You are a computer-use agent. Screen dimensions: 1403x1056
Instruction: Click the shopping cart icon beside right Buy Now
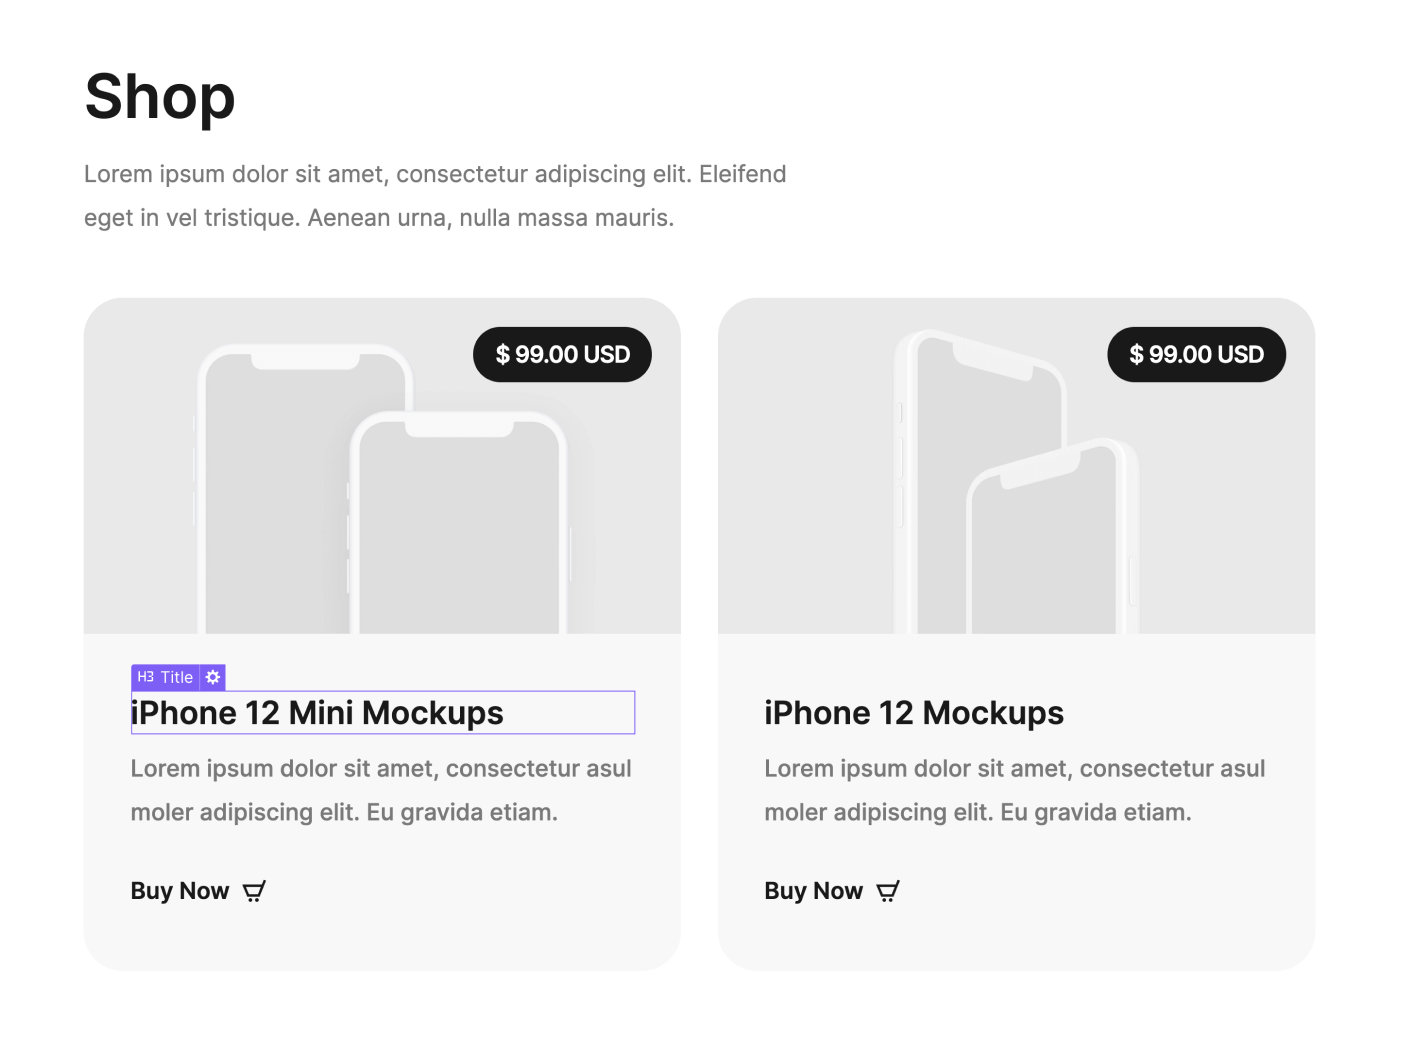pyautogui.click(x=888, y=890)
